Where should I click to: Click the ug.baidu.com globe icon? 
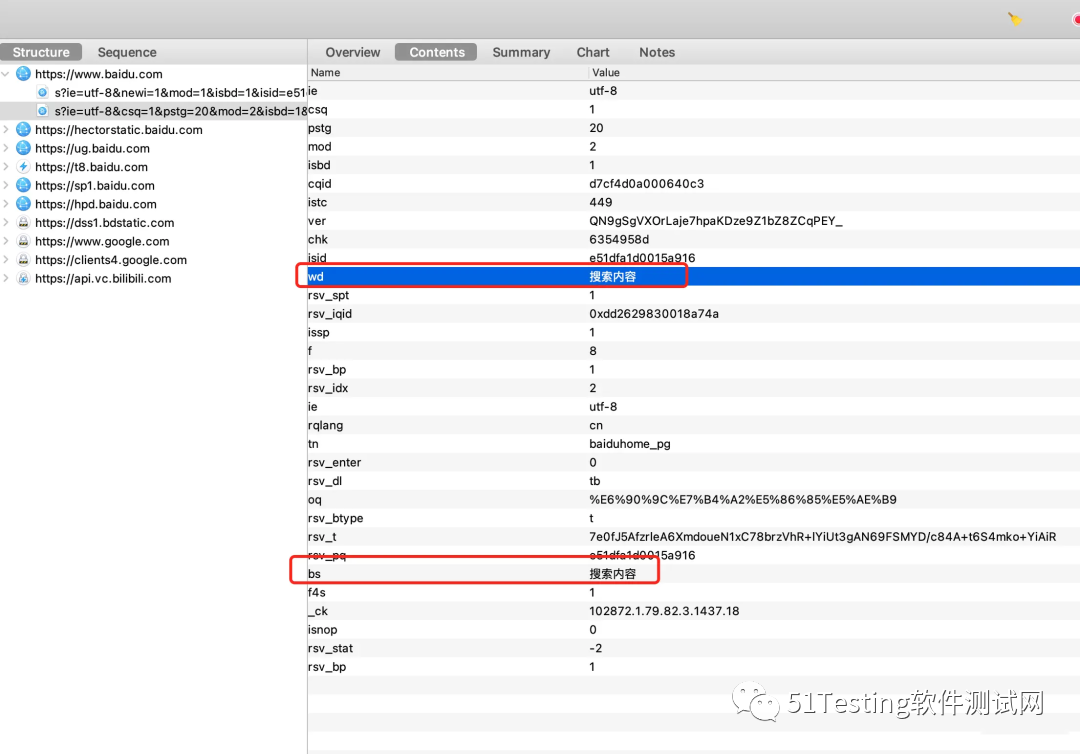[x=23, y=148]
